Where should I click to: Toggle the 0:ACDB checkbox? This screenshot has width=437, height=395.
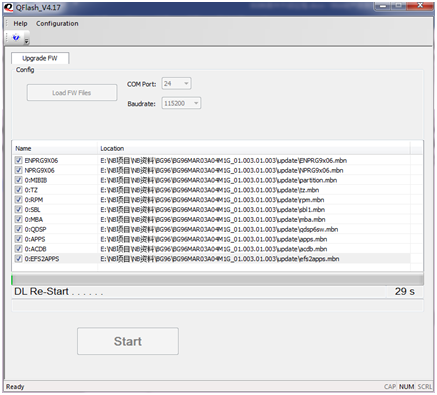[19, 249]
